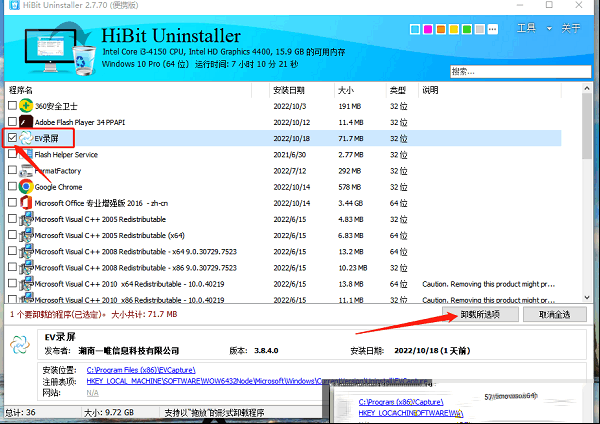Click the EV录屏 row icon
Screen dimensions: 600x424
26,138
